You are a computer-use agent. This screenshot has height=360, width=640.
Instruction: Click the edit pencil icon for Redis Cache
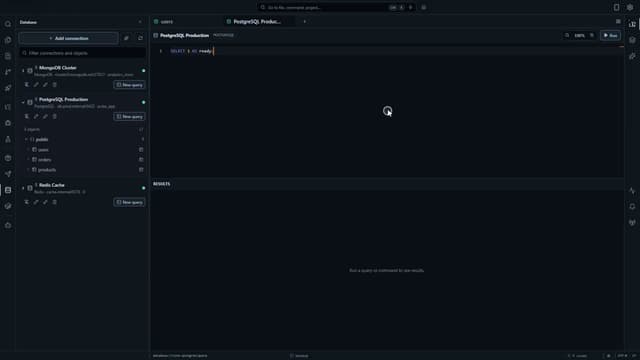pyautogui.click(x=36, y=202)
